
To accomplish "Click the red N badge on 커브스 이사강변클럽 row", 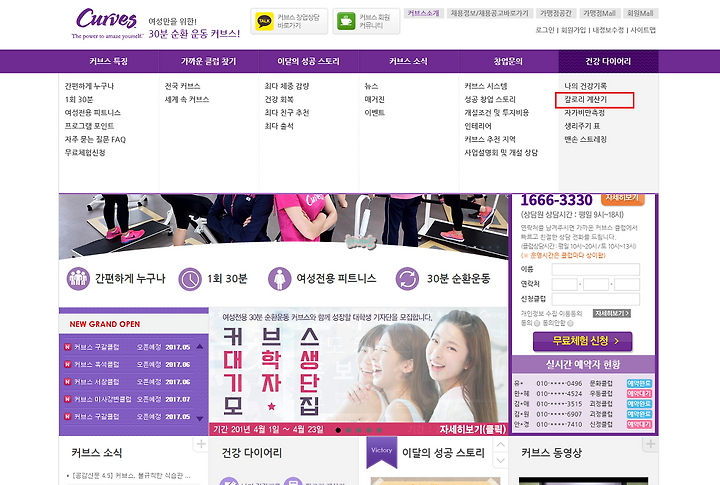I will click(x=68, y=399).
